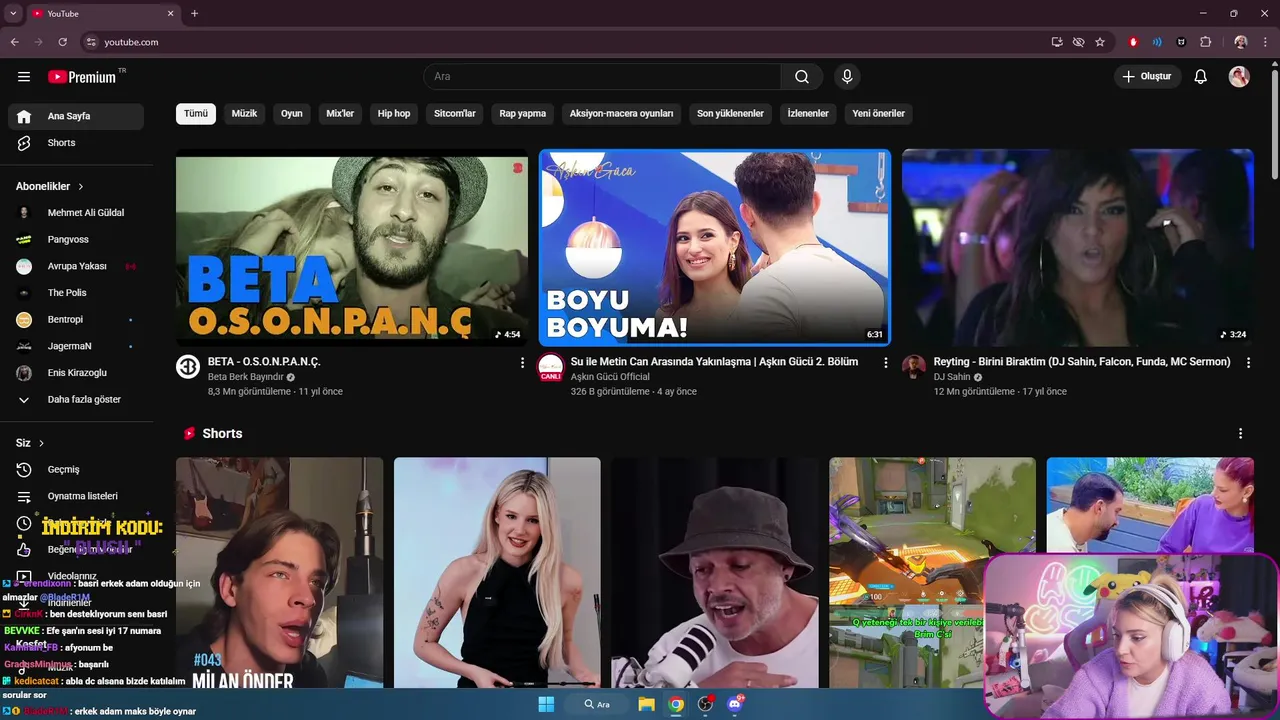Select the İzlenenler filter chip
The height and width of the screenshot is (720, 1280).
tap(808, 114)
